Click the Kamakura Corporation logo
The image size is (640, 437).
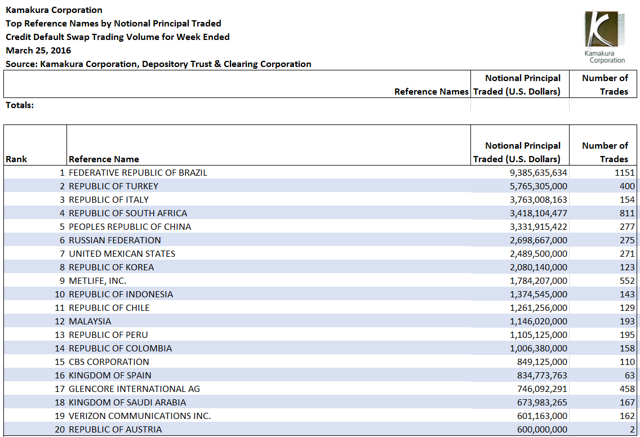[604, 38]
